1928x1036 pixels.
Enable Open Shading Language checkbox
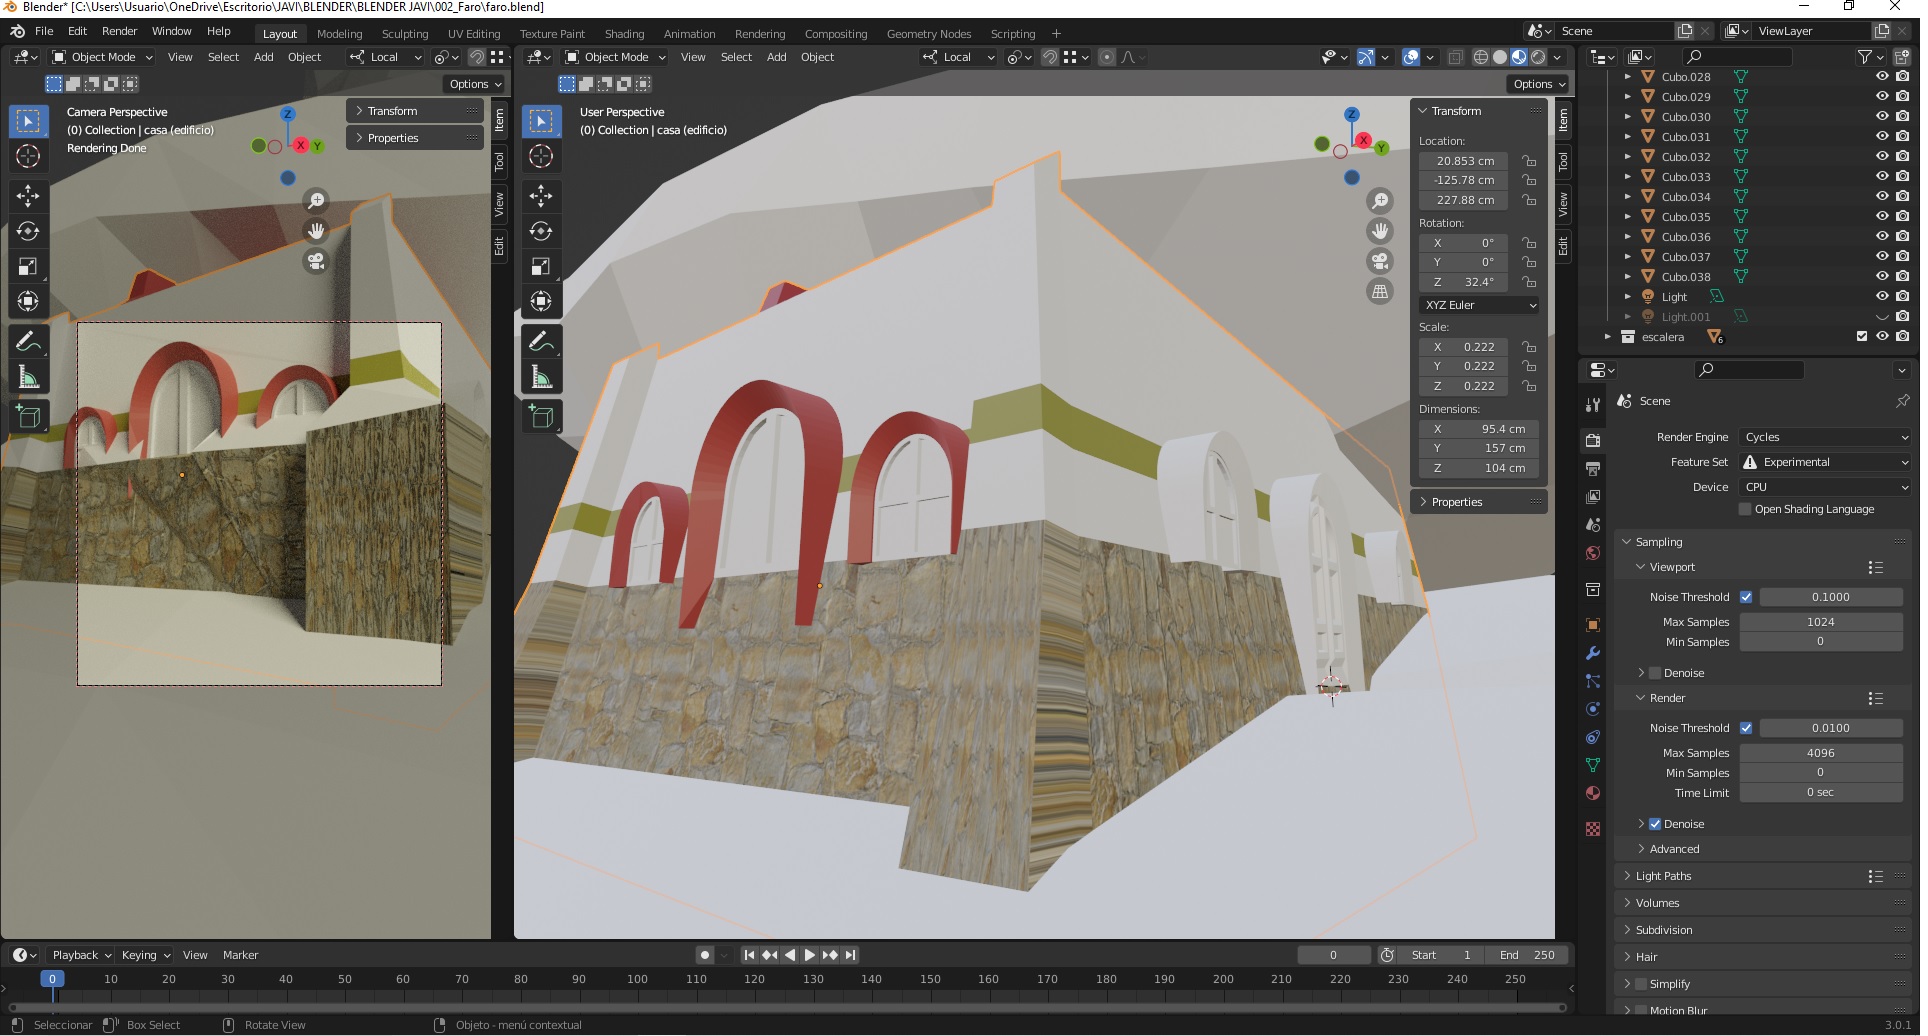pos(1745,509)
